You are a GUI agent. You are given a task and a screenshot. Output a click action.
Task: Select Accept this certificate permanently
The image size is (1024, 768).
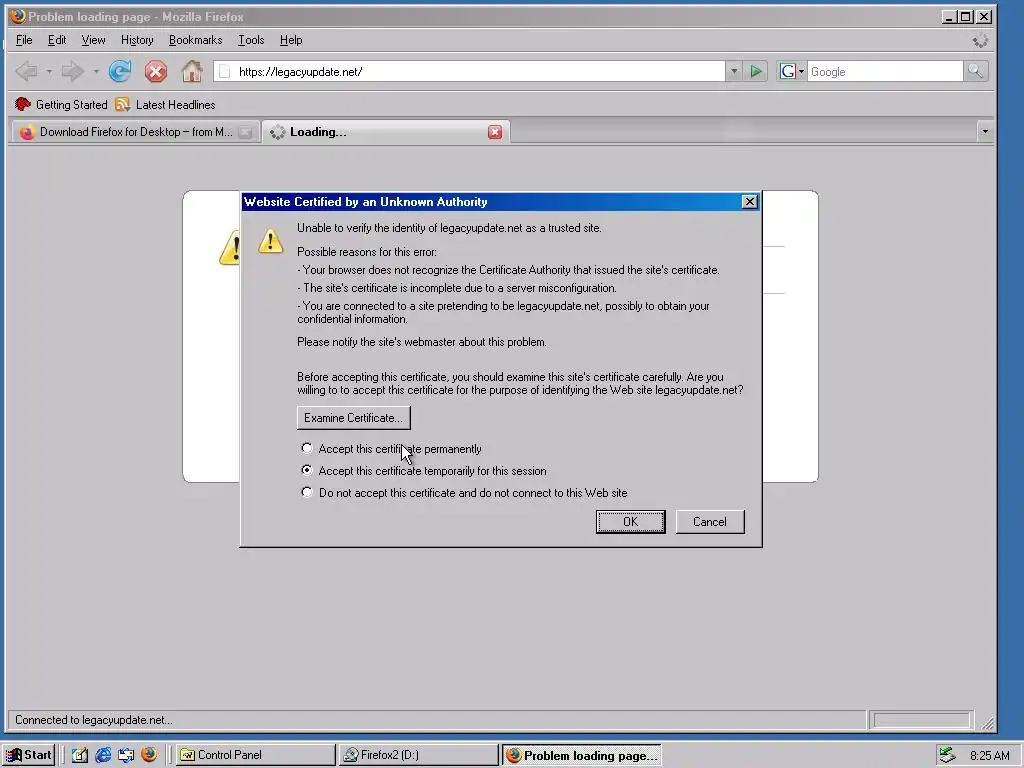click(x=307, y=448)
